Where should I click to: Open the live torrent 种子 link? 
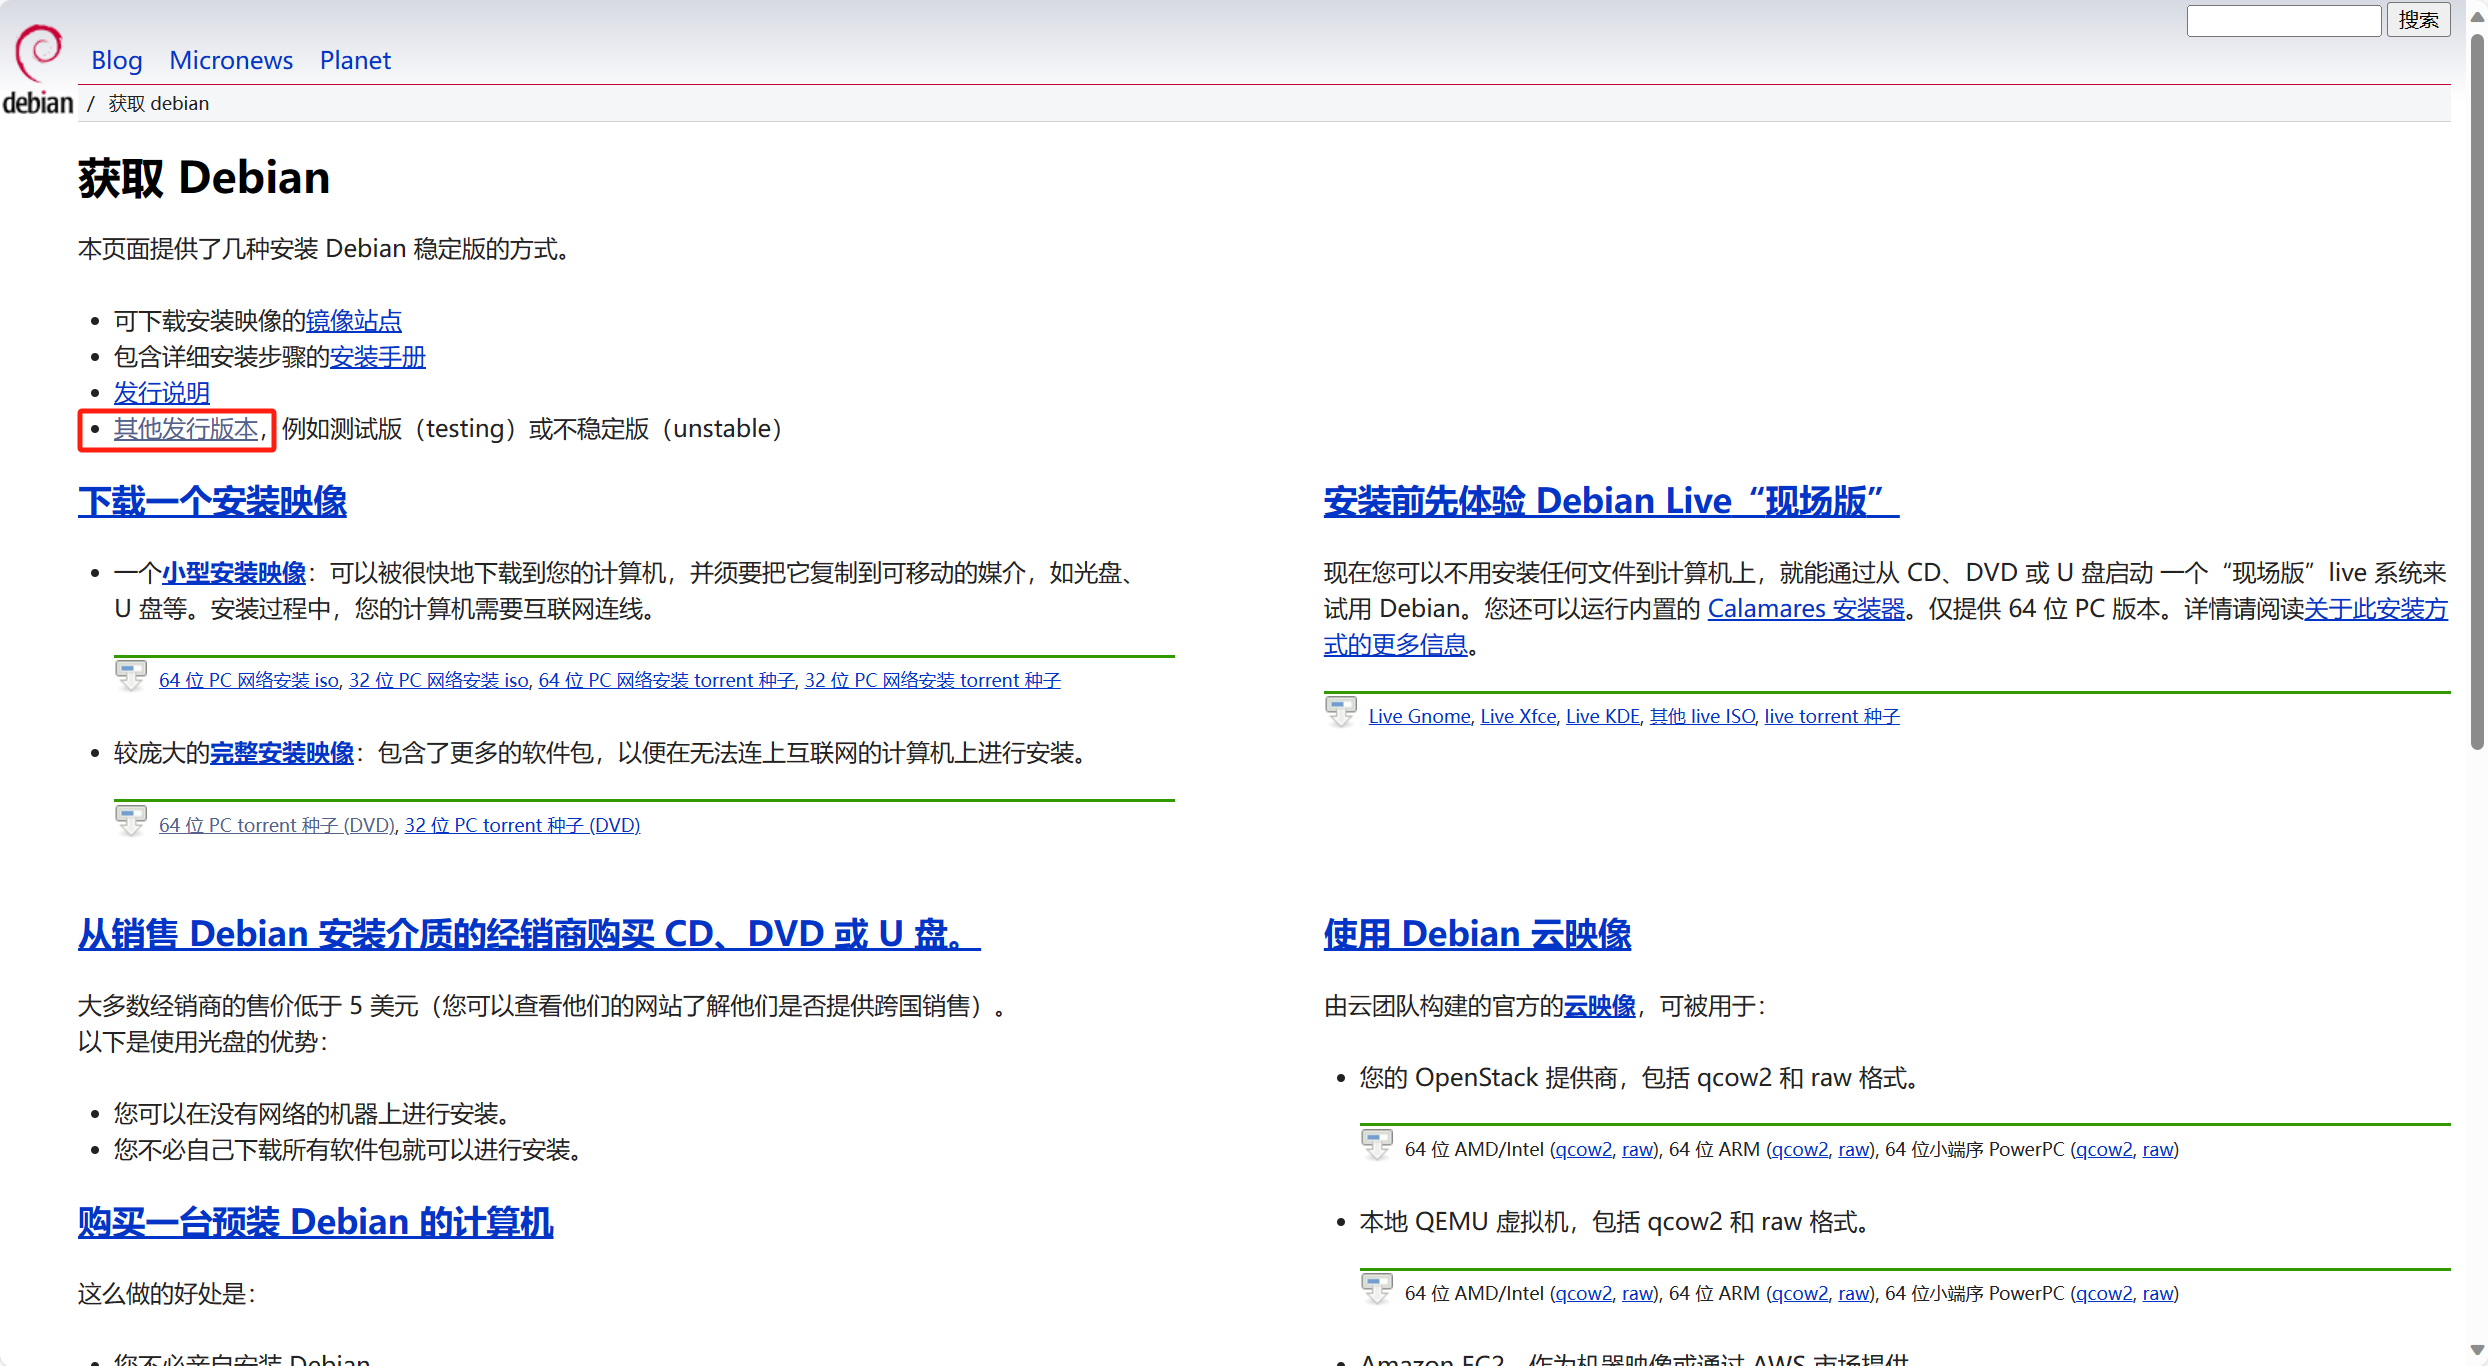(1832, 716)
